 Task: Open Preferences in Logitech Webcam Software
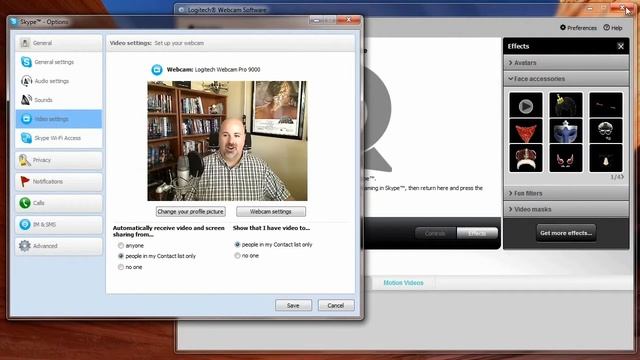[578, 28]
